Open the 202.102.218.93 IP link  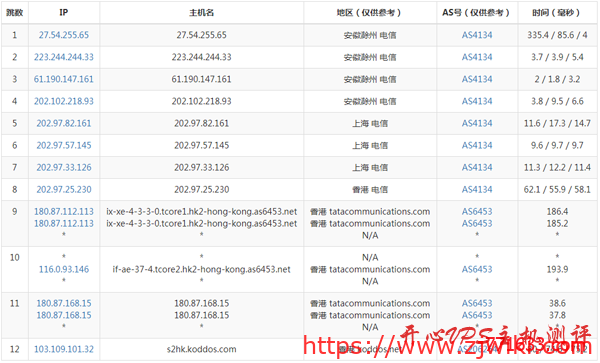click(64, 101)
